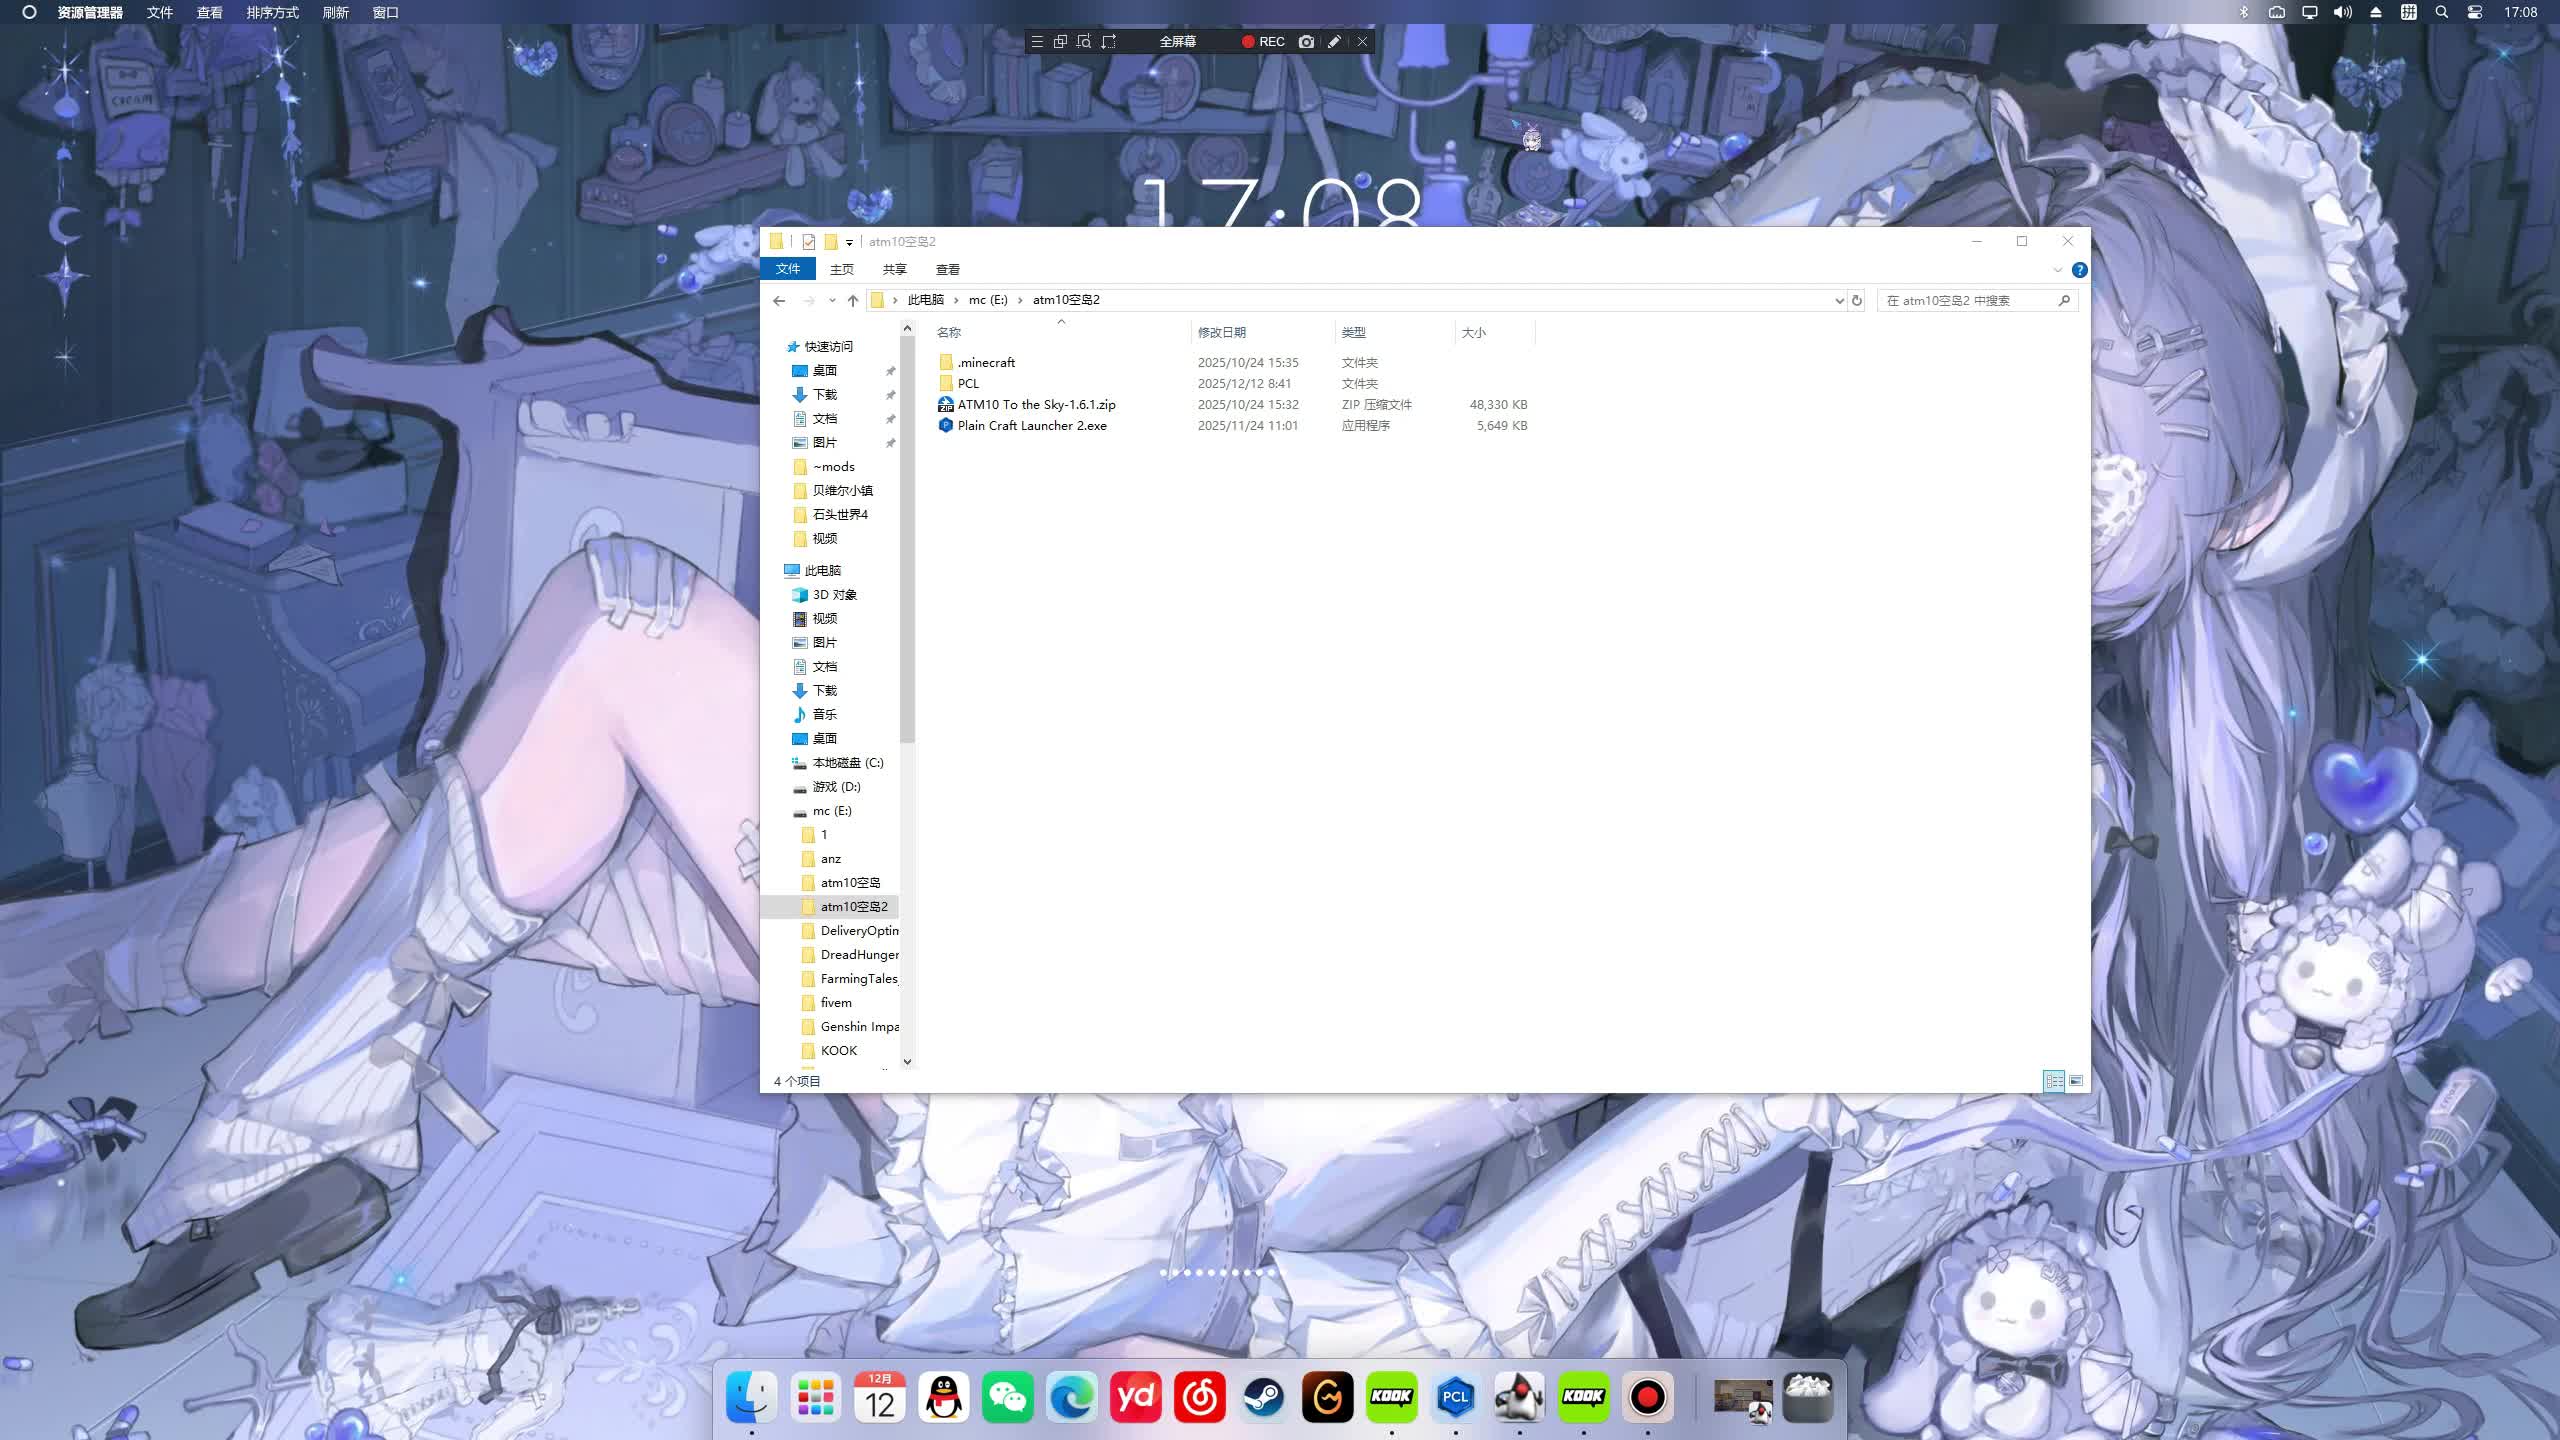Expand the address bar history dropdown

point(1838,300)
